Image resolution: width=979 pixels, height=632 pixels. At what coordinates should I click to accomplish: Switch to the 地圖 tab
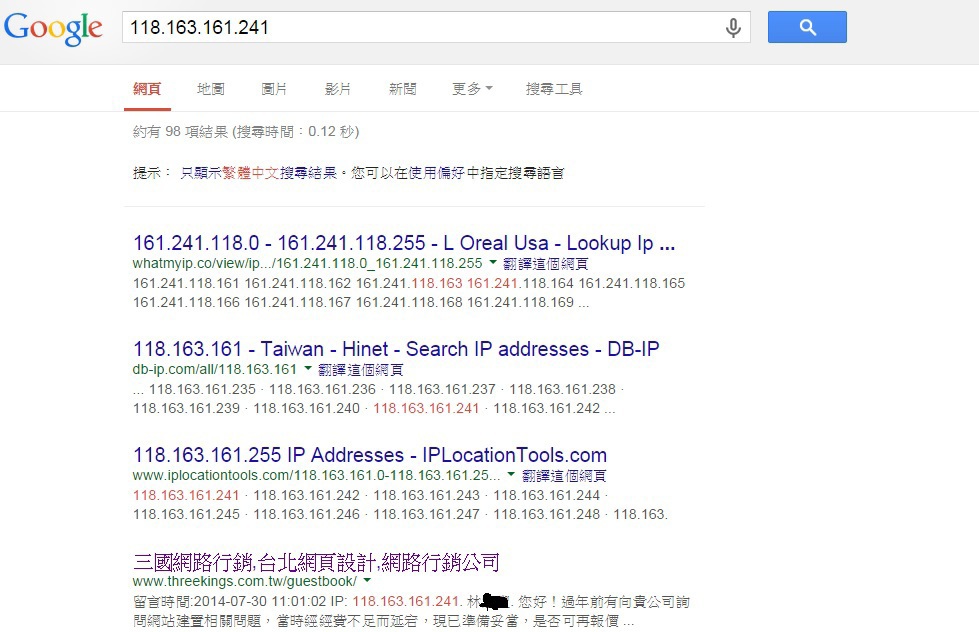pyautogui.click(x=210, y=89)
